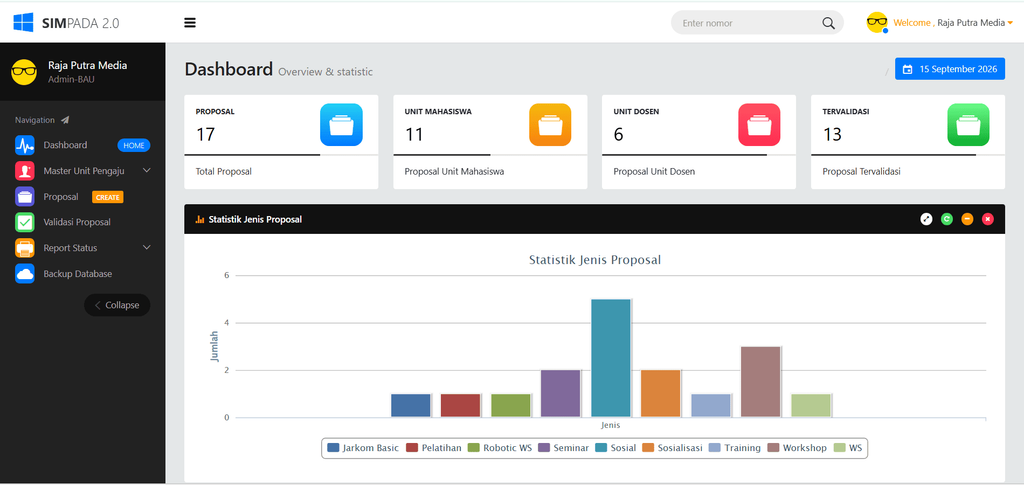This screenshot has height=485, width=1024.
Task: Click the green folder icon on Tervalidasi card
Action: click(x=968, y=125)
